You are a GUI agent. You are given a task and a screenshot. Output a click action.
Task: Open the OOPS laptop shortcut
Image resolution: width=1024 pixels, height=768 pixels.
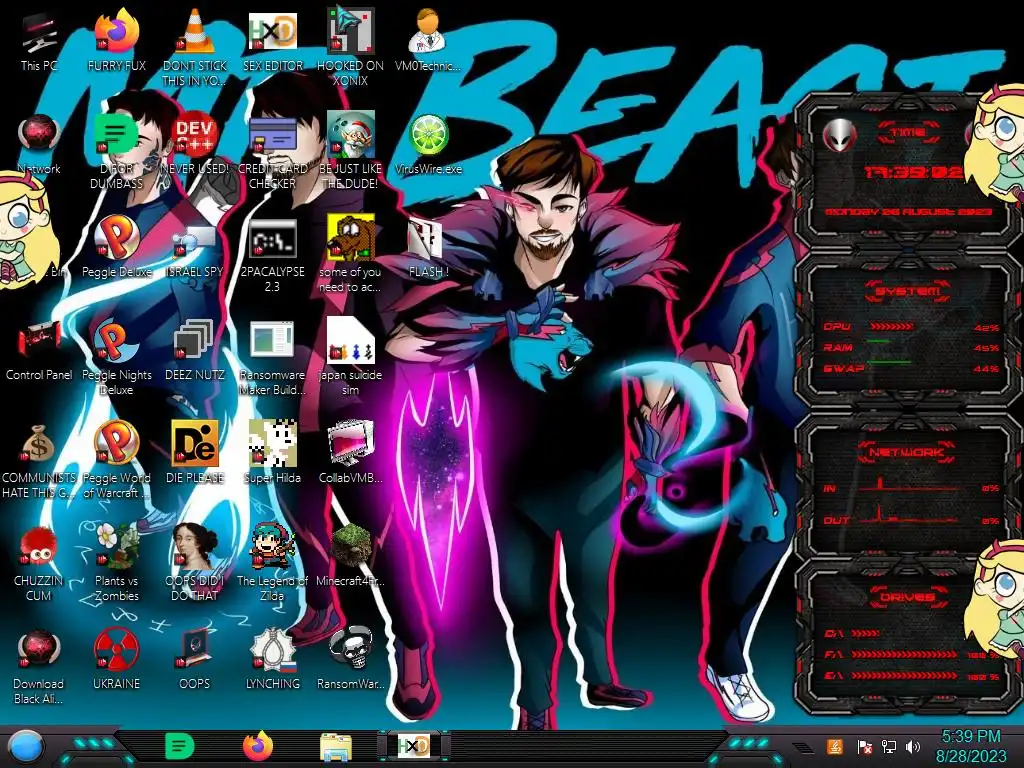195,658
